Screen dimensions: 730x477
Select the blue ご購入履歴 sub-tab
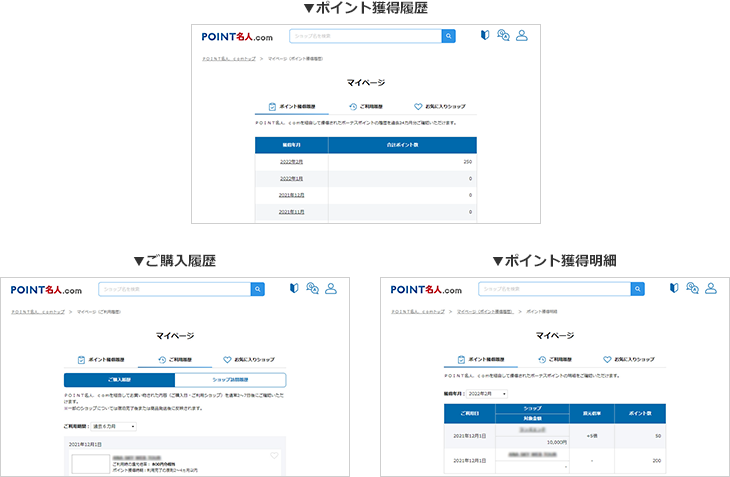[119, 380]
